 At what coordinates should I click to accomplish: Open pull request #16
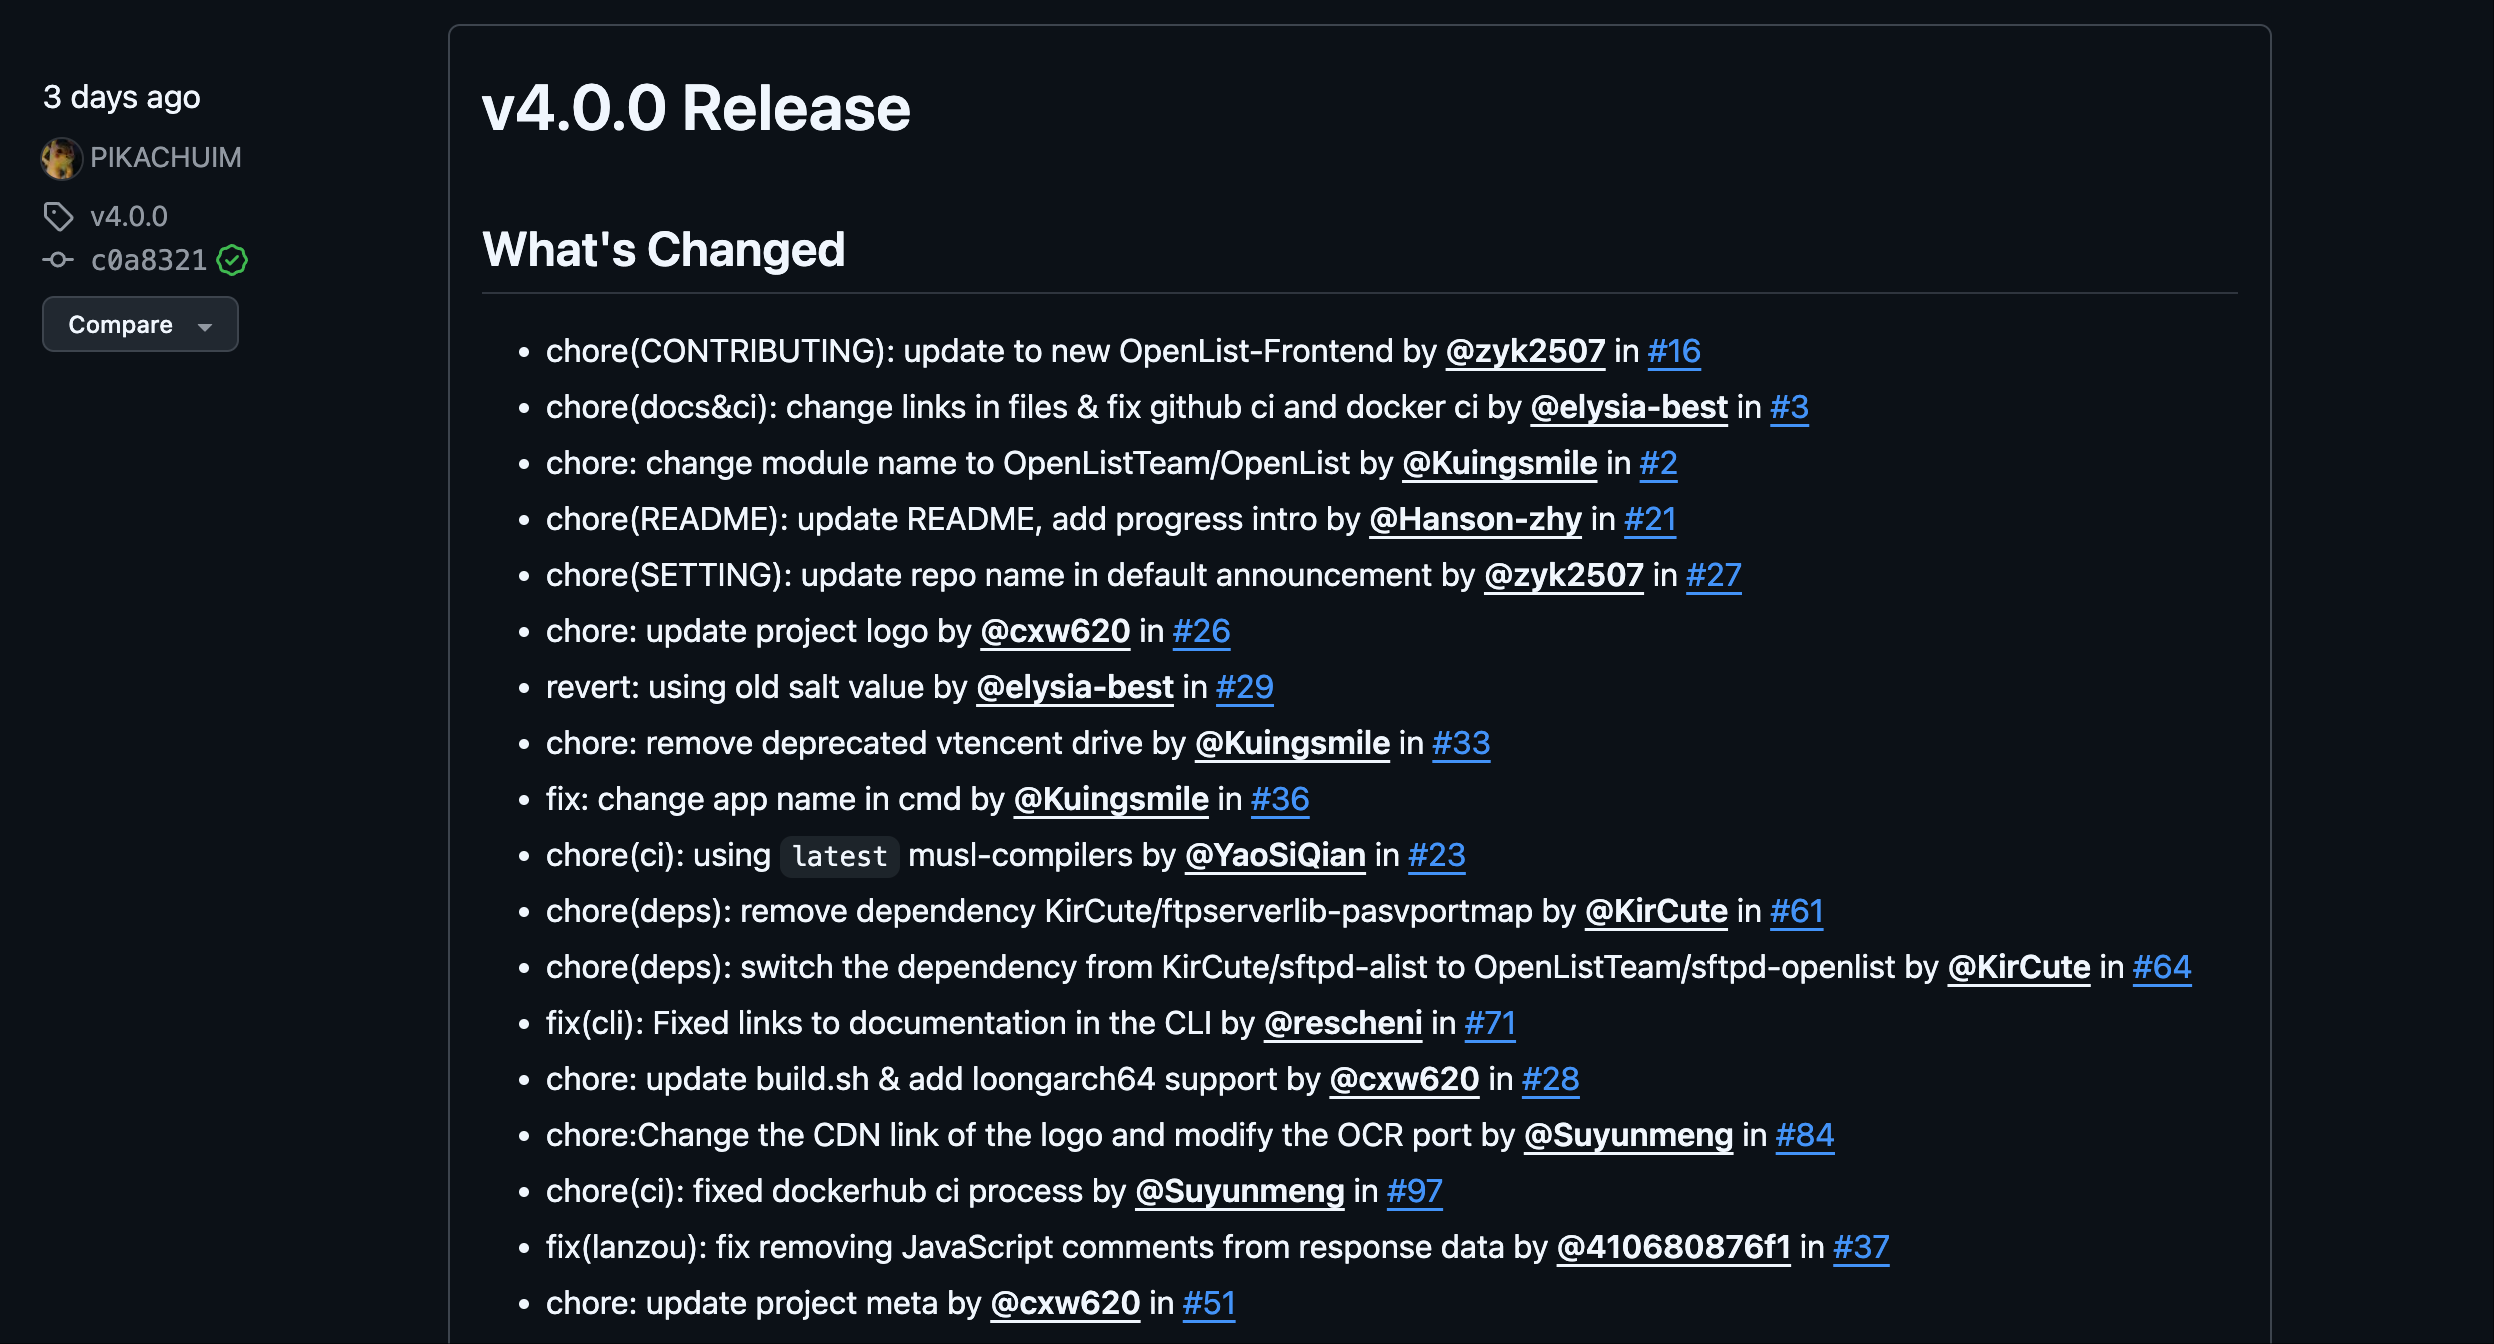1673,352
